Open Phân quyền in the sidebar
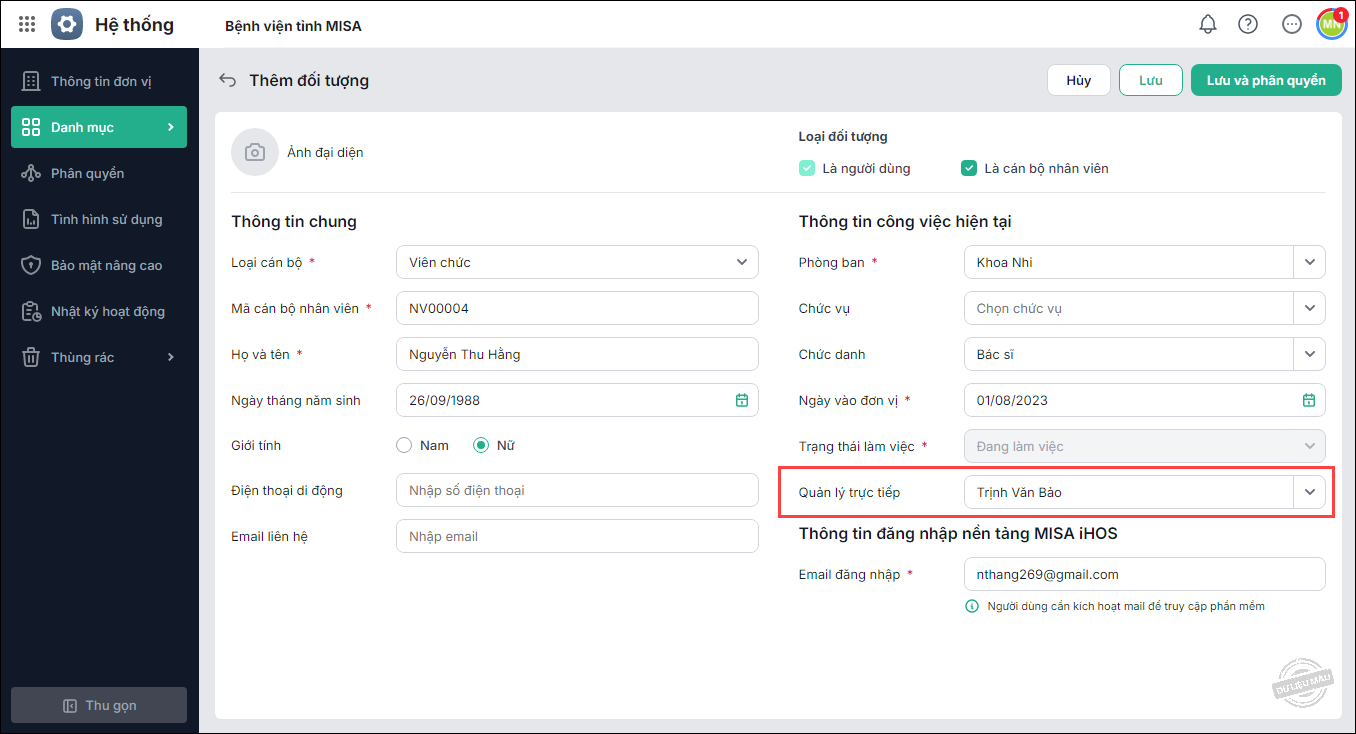The image size is (1356, 734). pyautogui.click(x=88, y=173)
